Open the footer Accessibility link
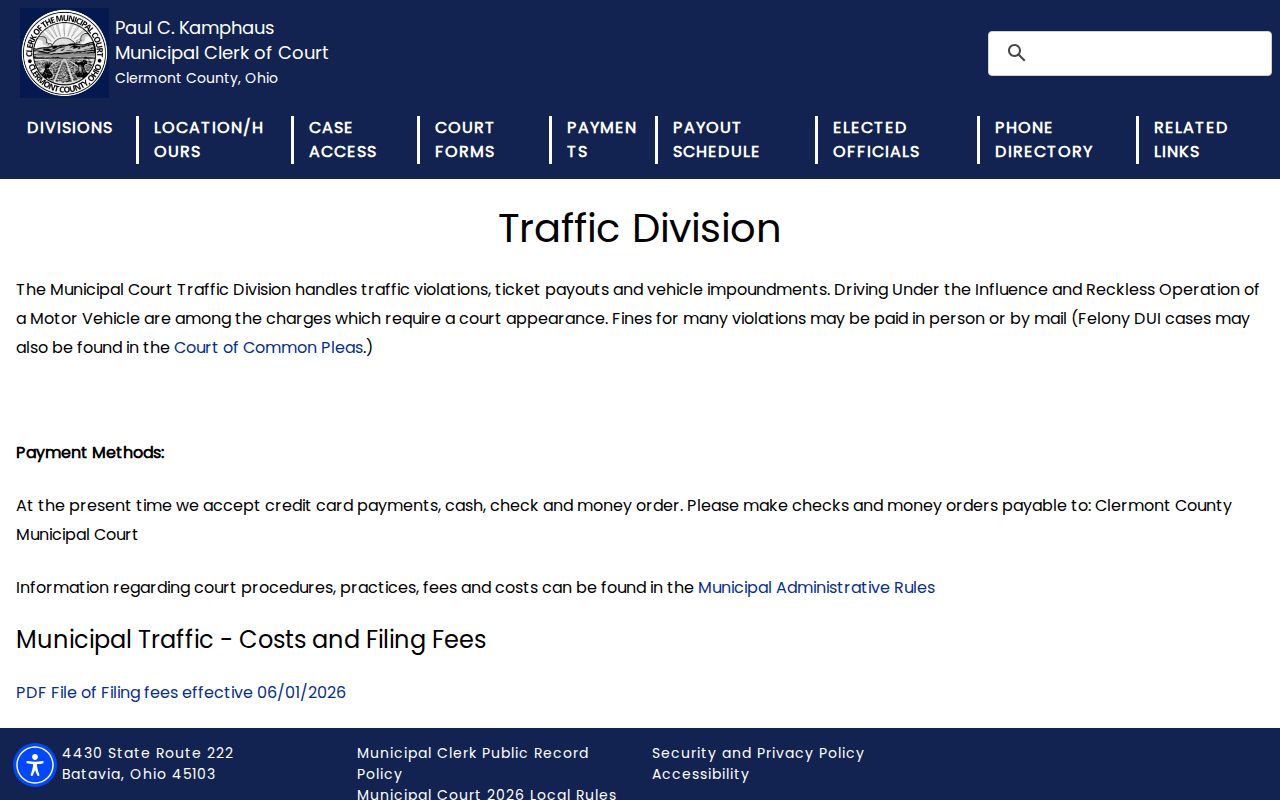1280x800 pixels. click(x=700, y=774)
